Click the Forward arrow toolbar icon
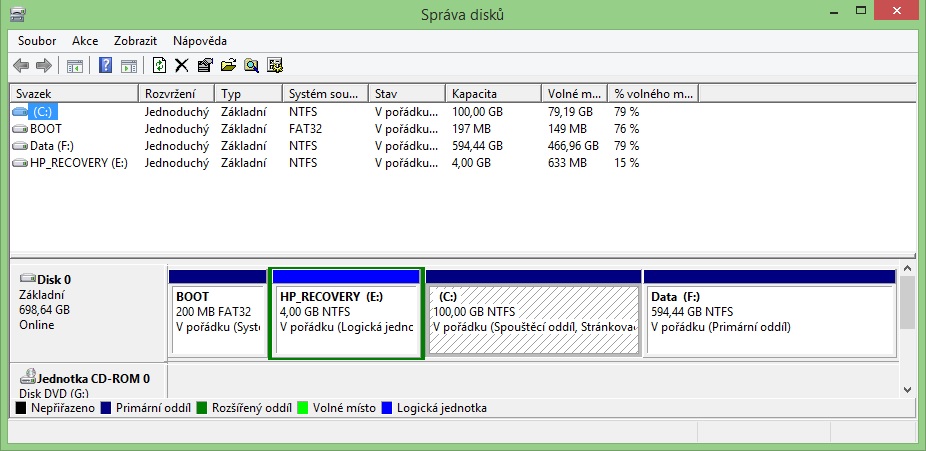Image resolution: width=926 pixels, height=451 pixels. tap(44, 66)
